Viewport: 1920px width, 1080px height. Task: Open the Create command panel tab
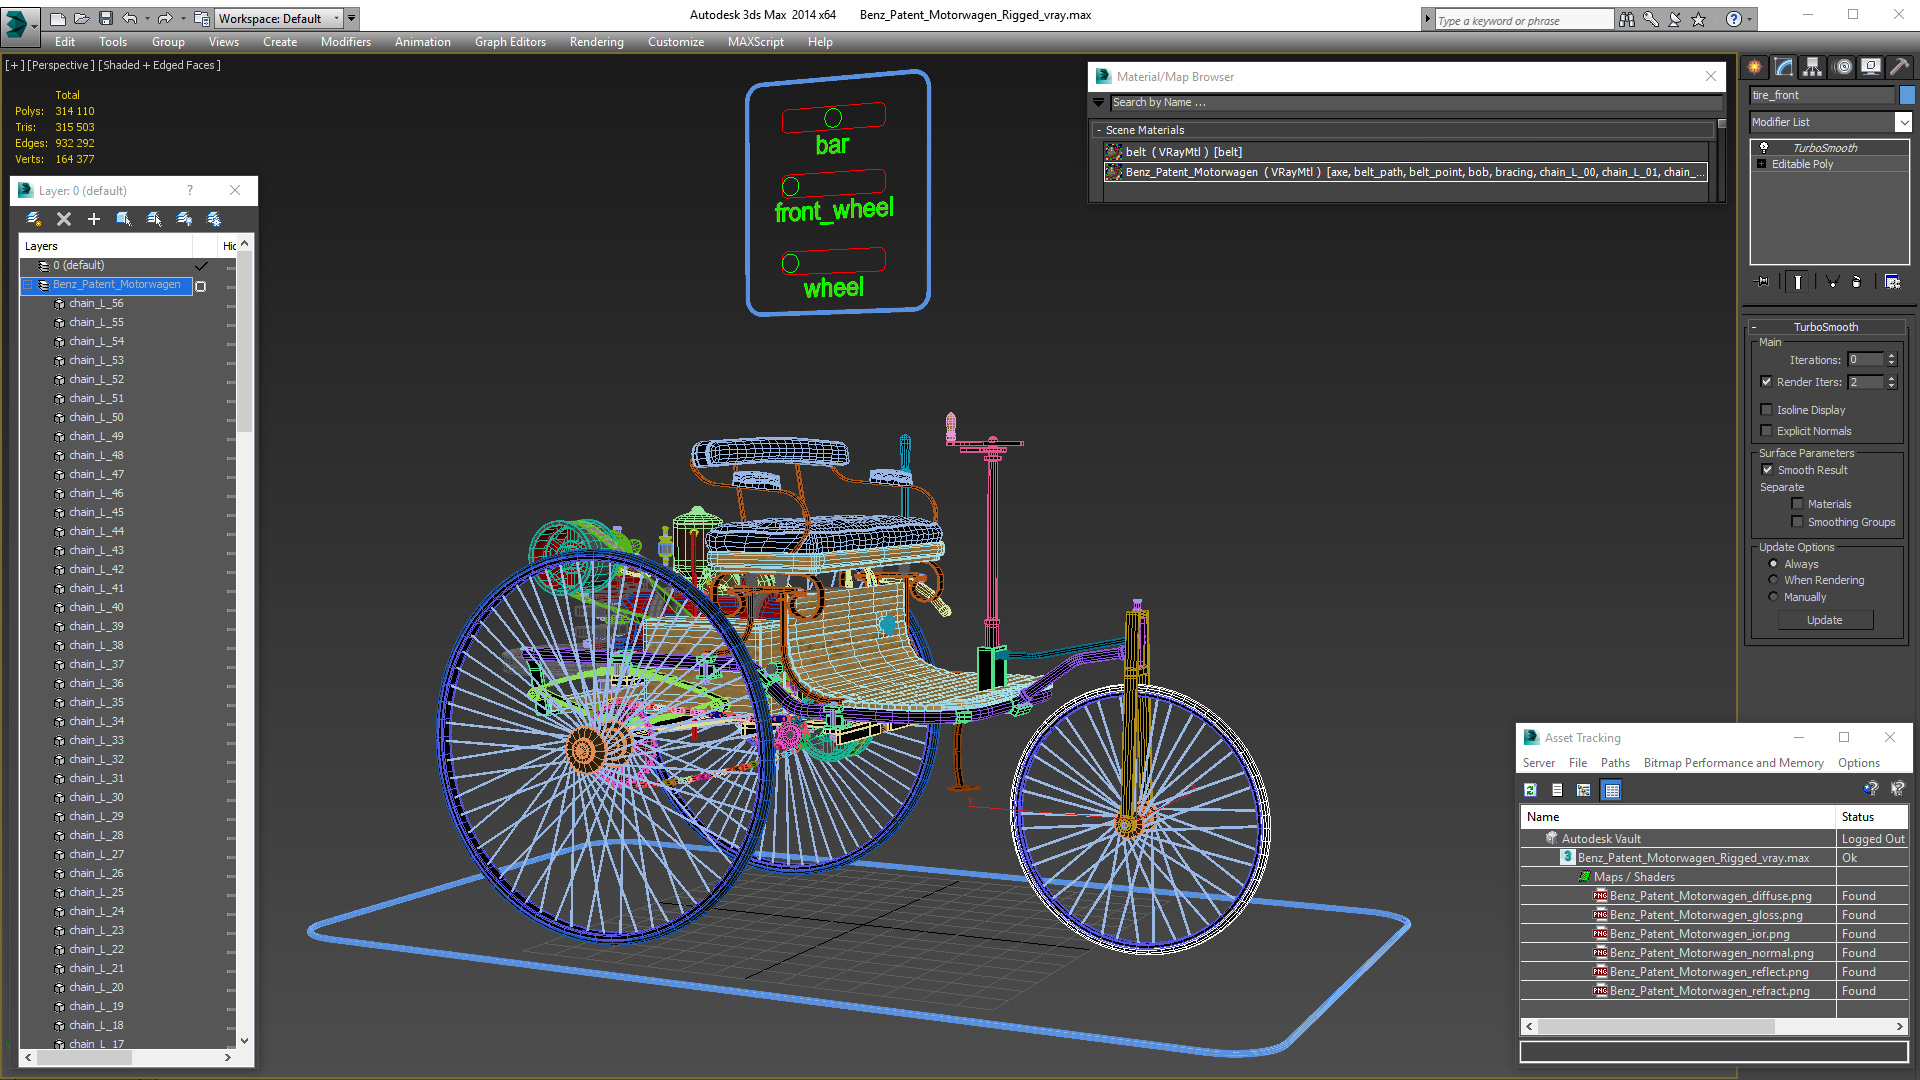click(x=1755, y=67)
